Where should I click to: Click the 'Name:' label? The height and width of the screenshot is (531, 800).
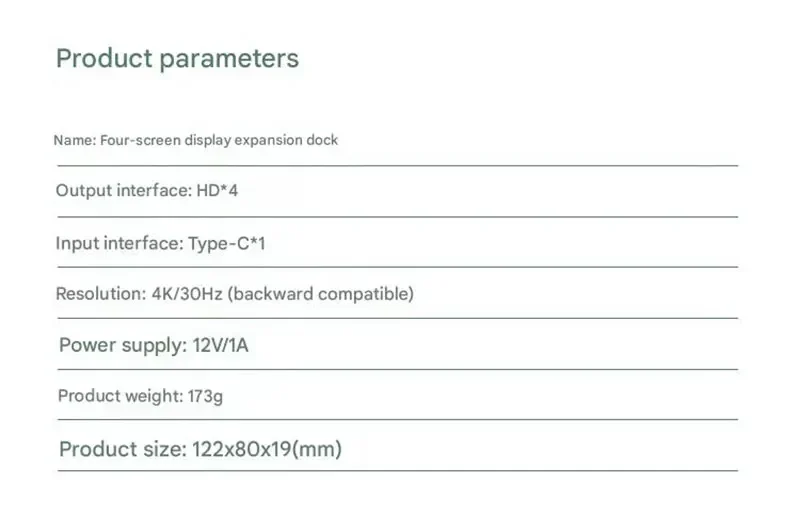click(74, 140)
